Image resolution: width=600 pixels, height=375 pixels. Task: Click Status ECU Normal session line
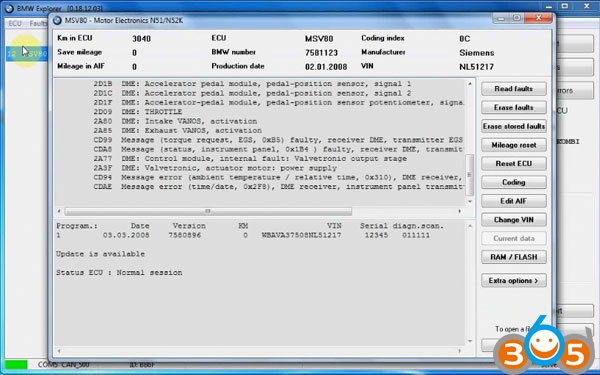[x=119, y=273]
